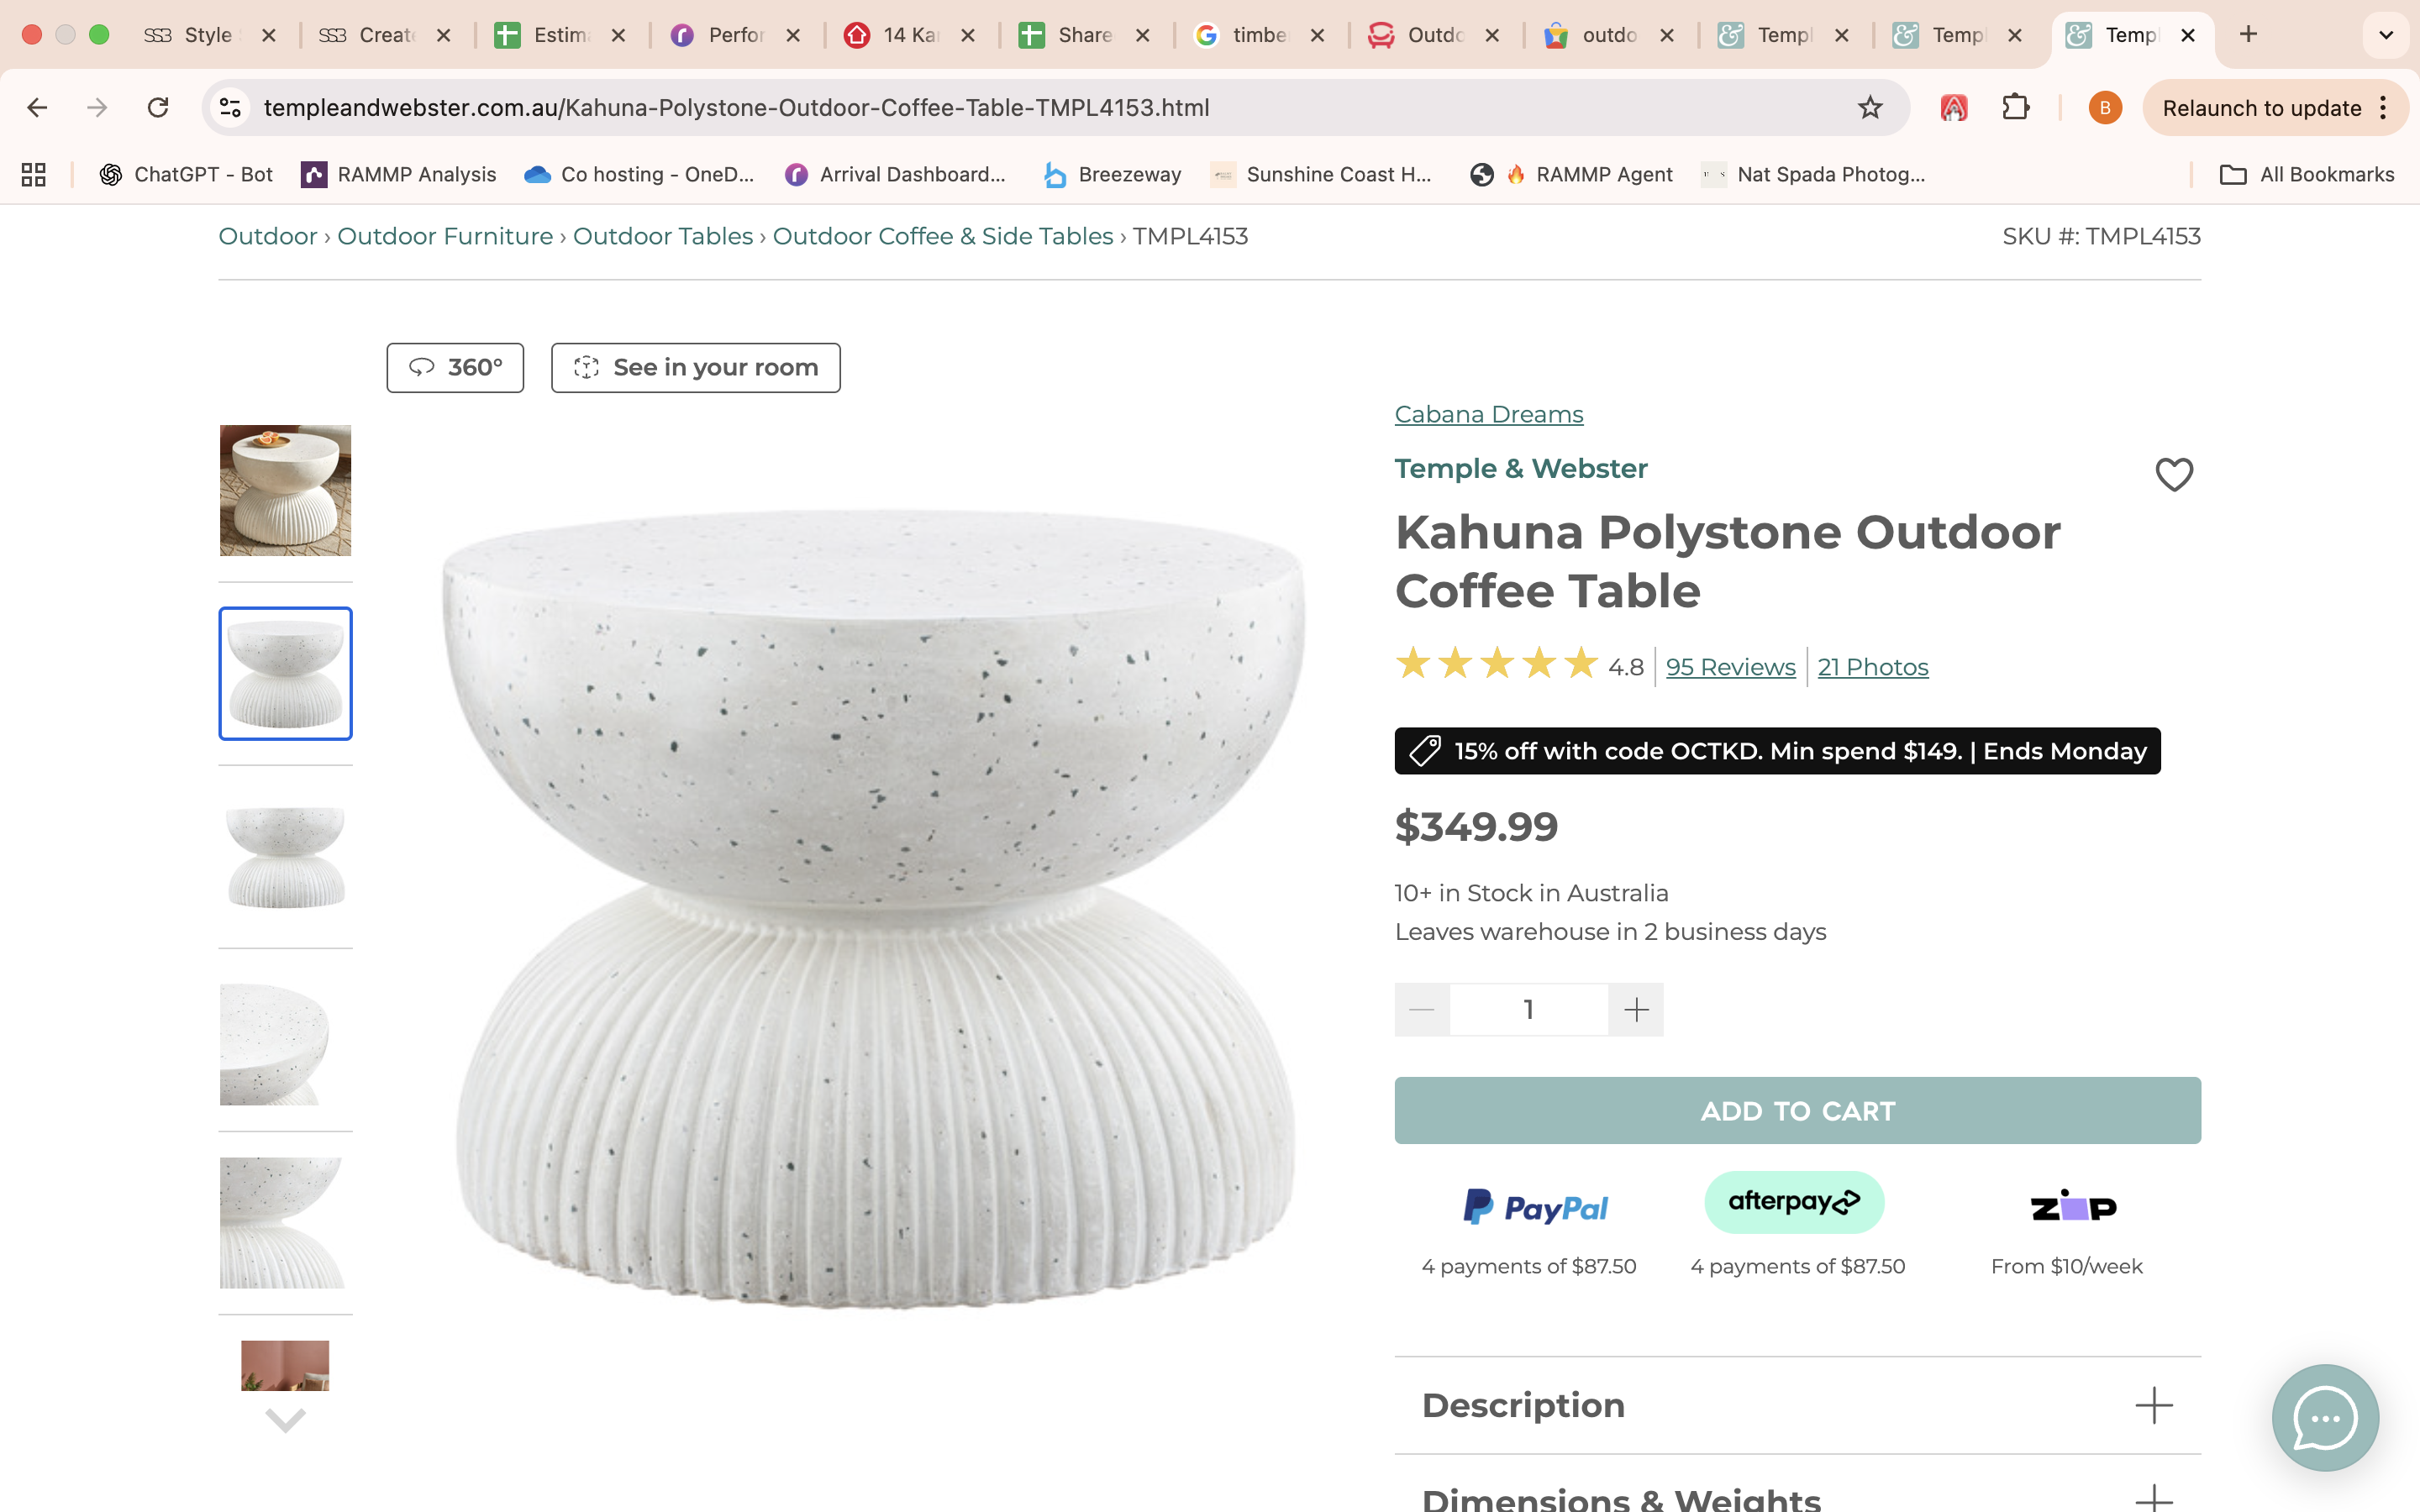The width and height of the screenshot is (2420, 1512).
Task: Bookmark this page with the star icon
Action: [x=1869, y=108]
